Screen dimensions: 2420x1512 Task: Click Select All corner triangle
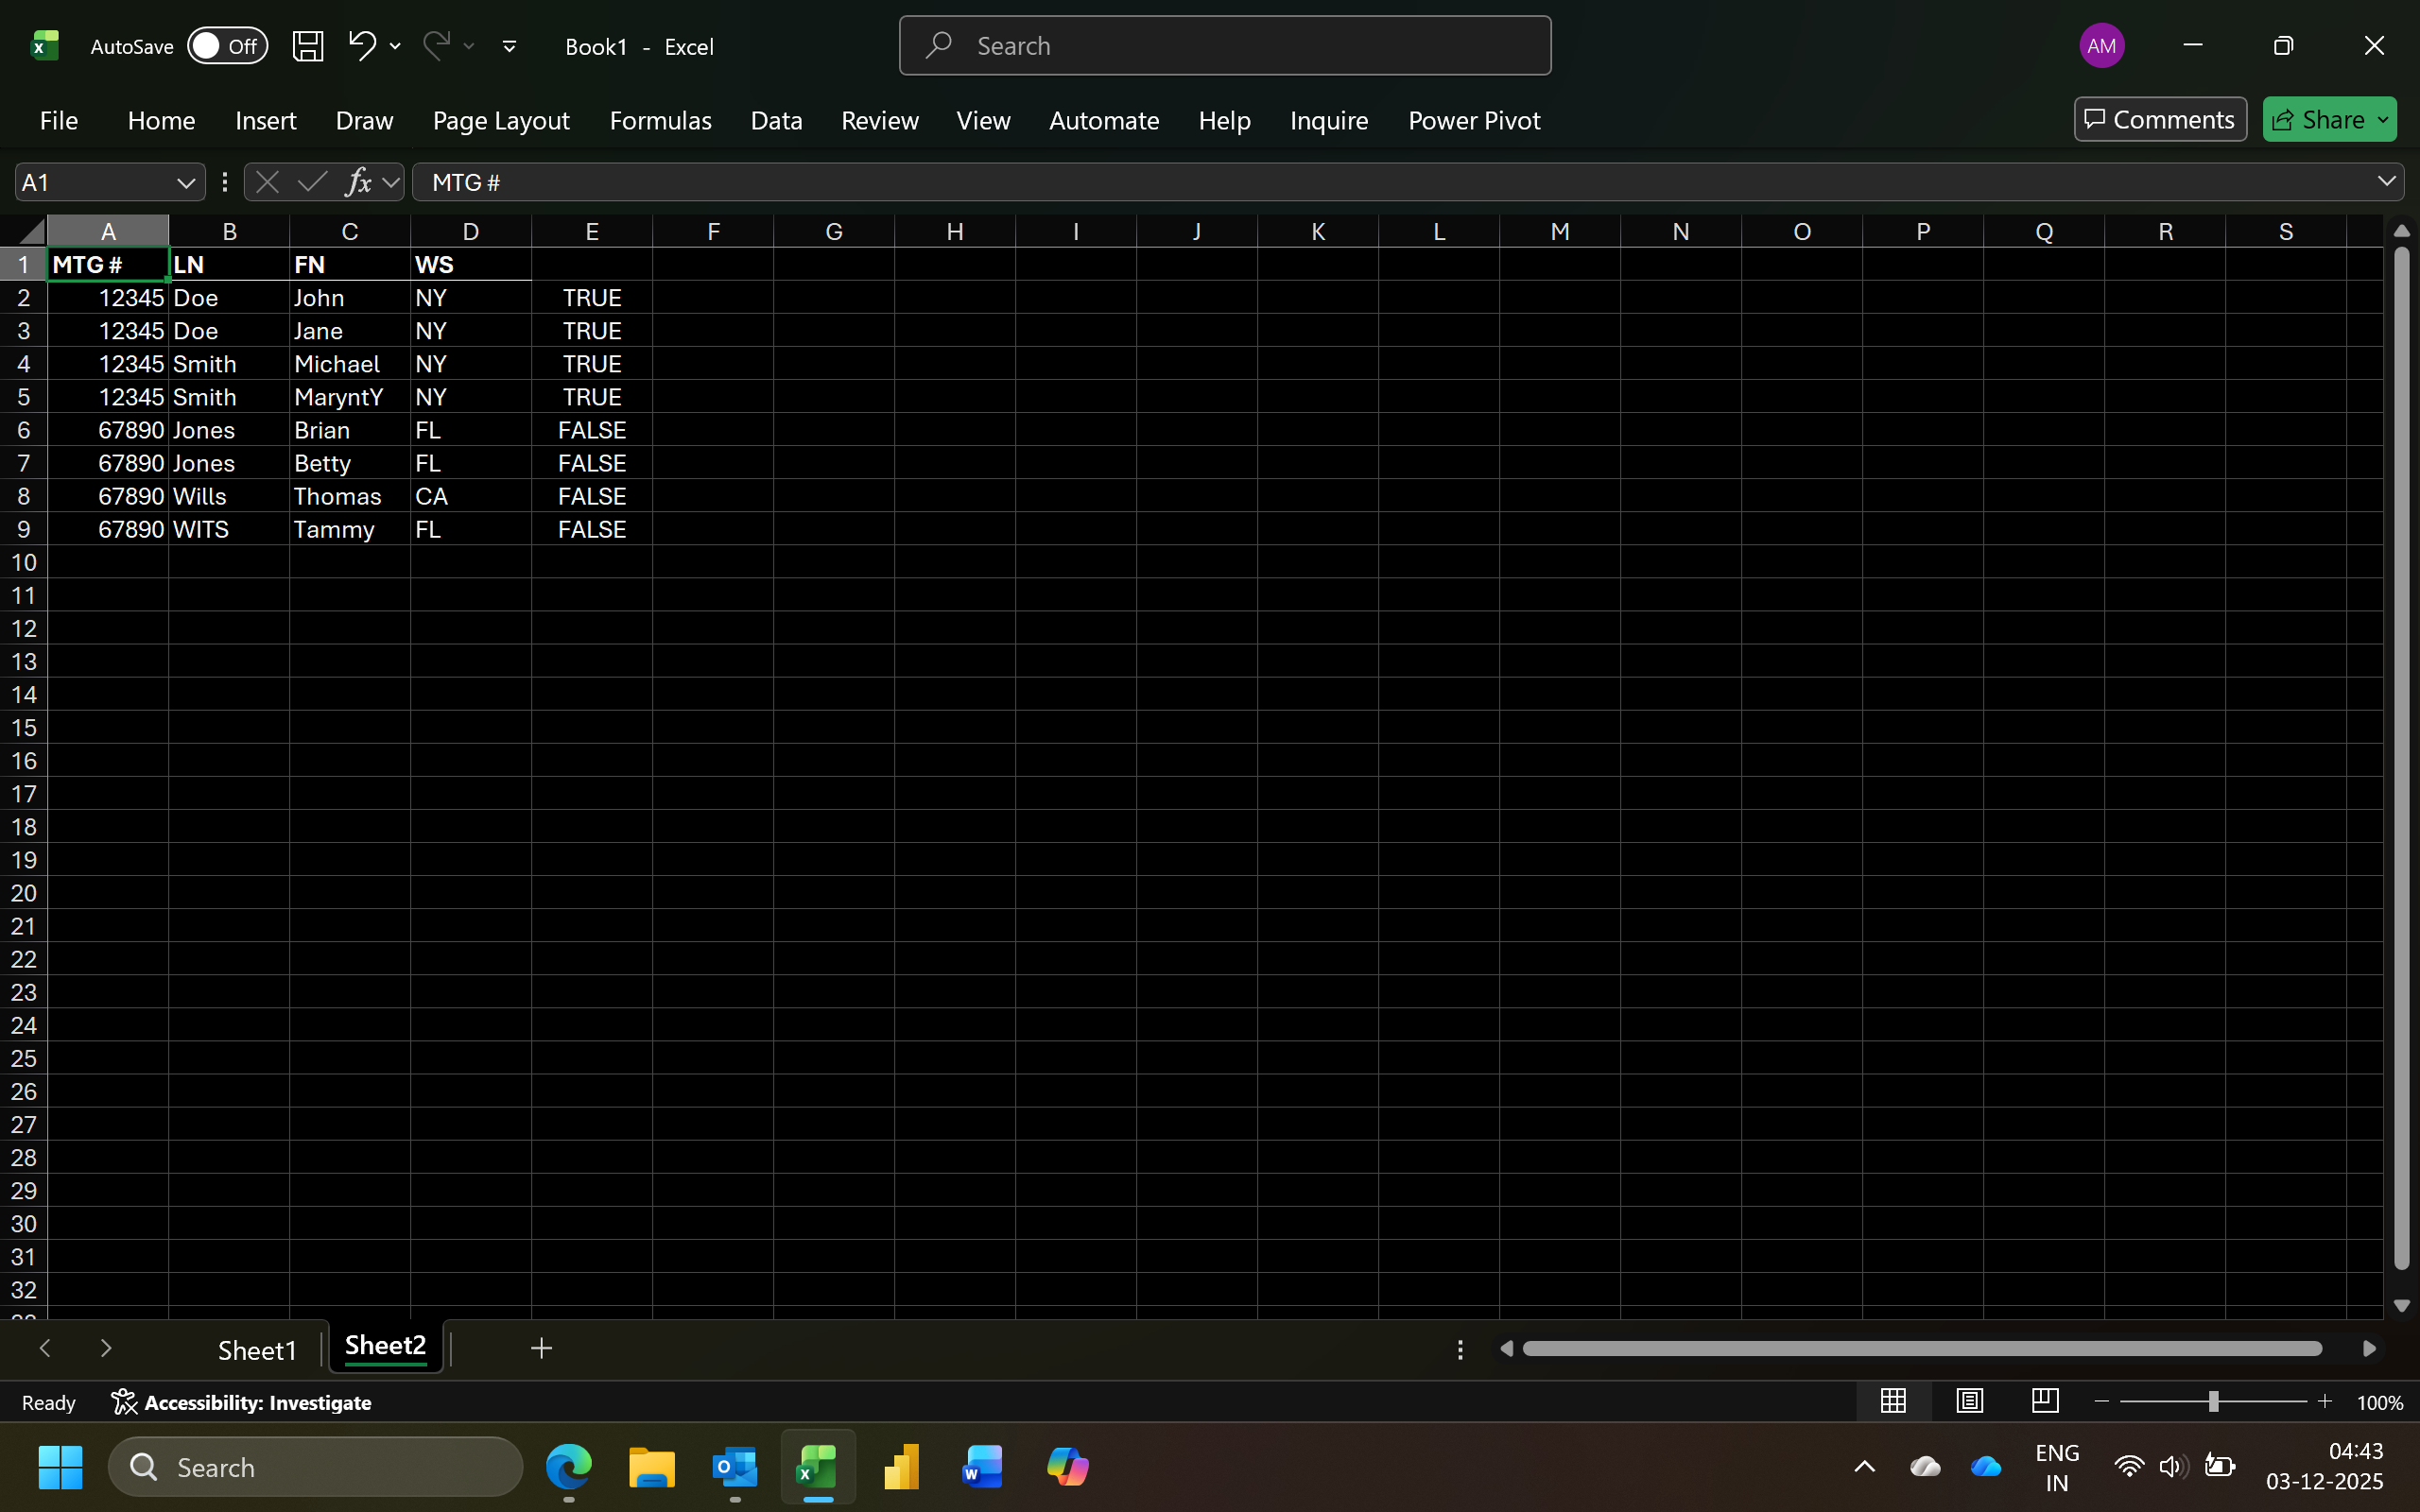(x=30, y=232)
